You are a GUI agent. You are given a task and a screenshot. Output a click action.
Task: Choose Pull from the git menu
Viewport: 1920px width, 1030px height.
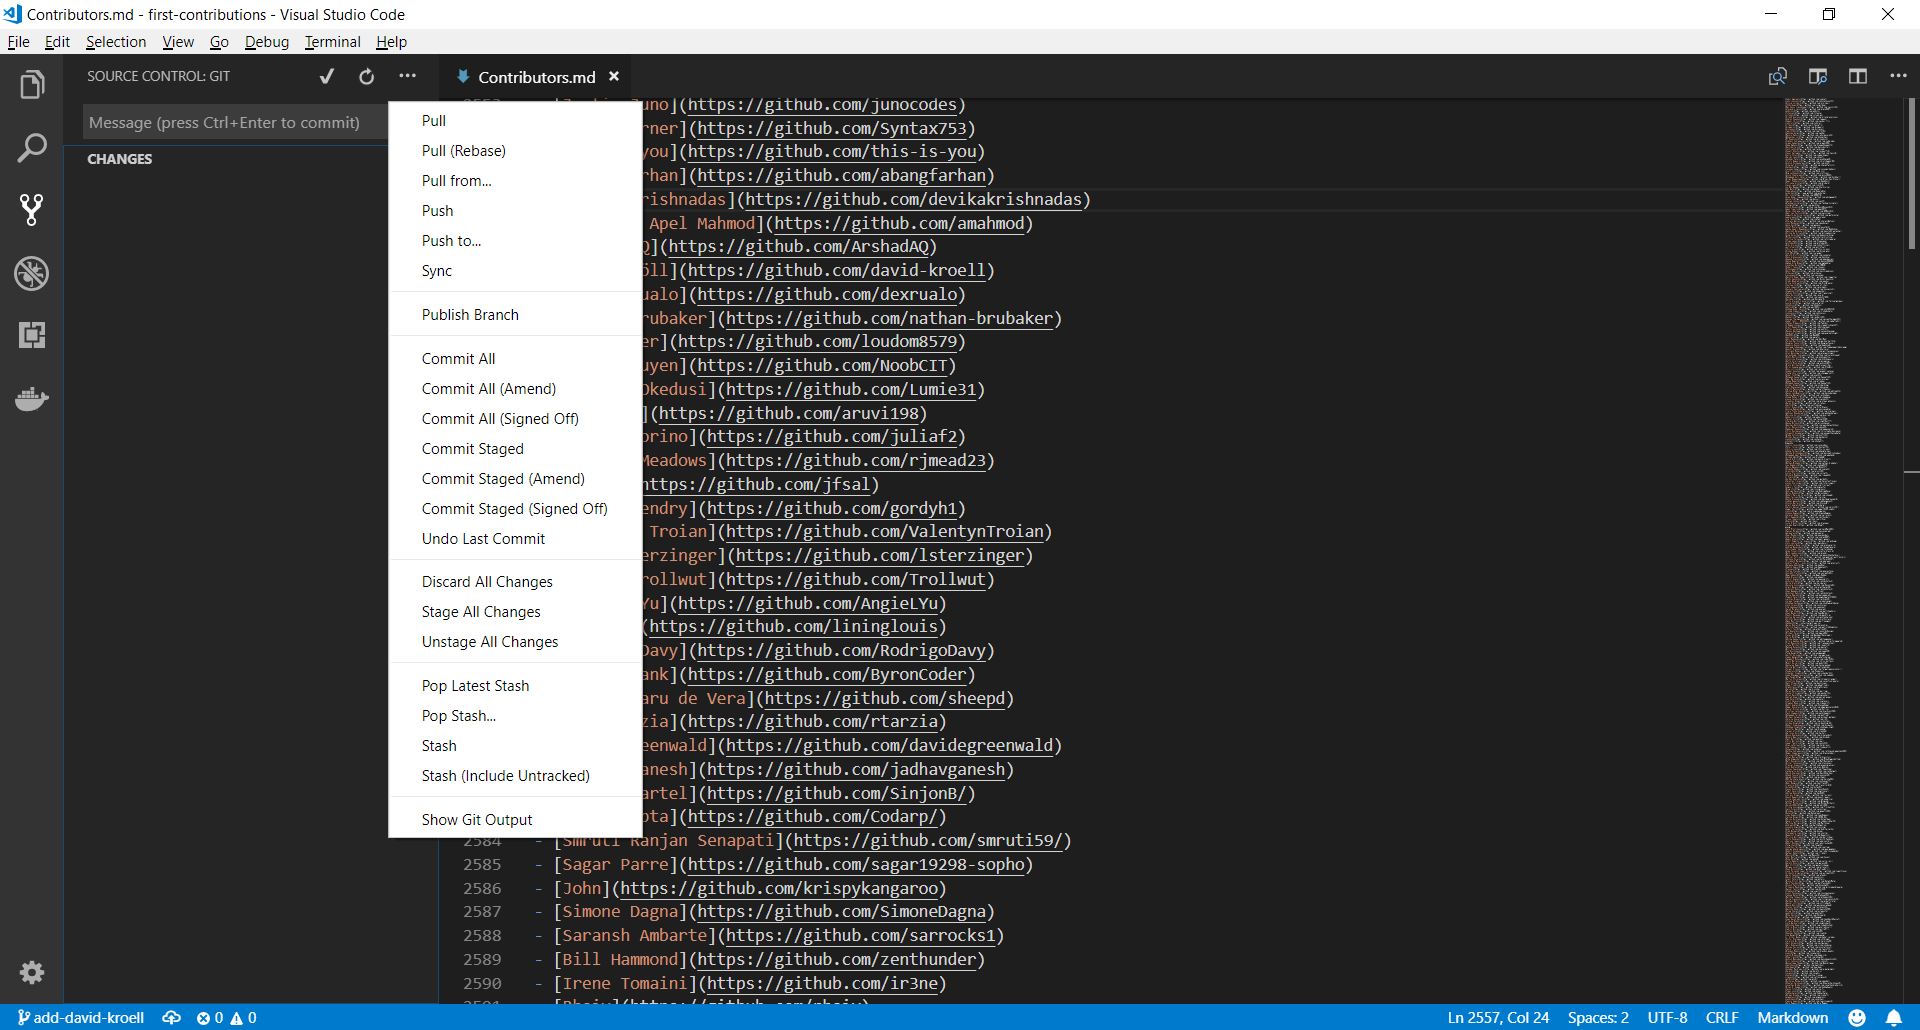(x=515, y=121)
